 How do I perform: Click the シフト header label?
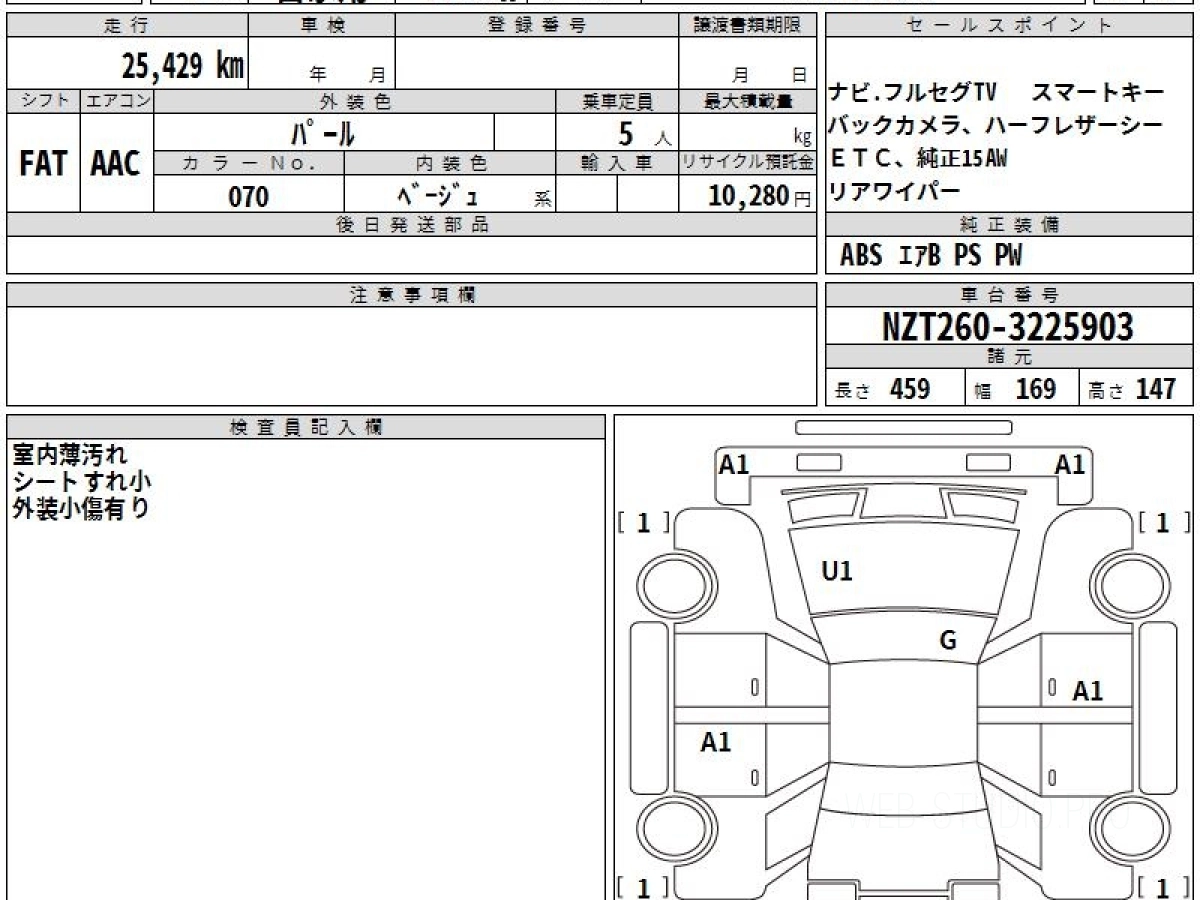coord(43,101)
